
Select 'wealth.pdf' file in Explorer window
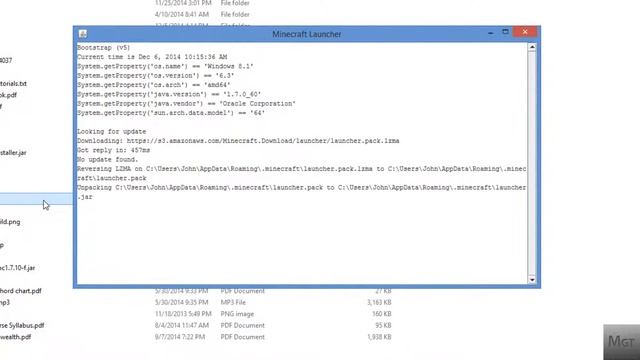coord(16,337)
